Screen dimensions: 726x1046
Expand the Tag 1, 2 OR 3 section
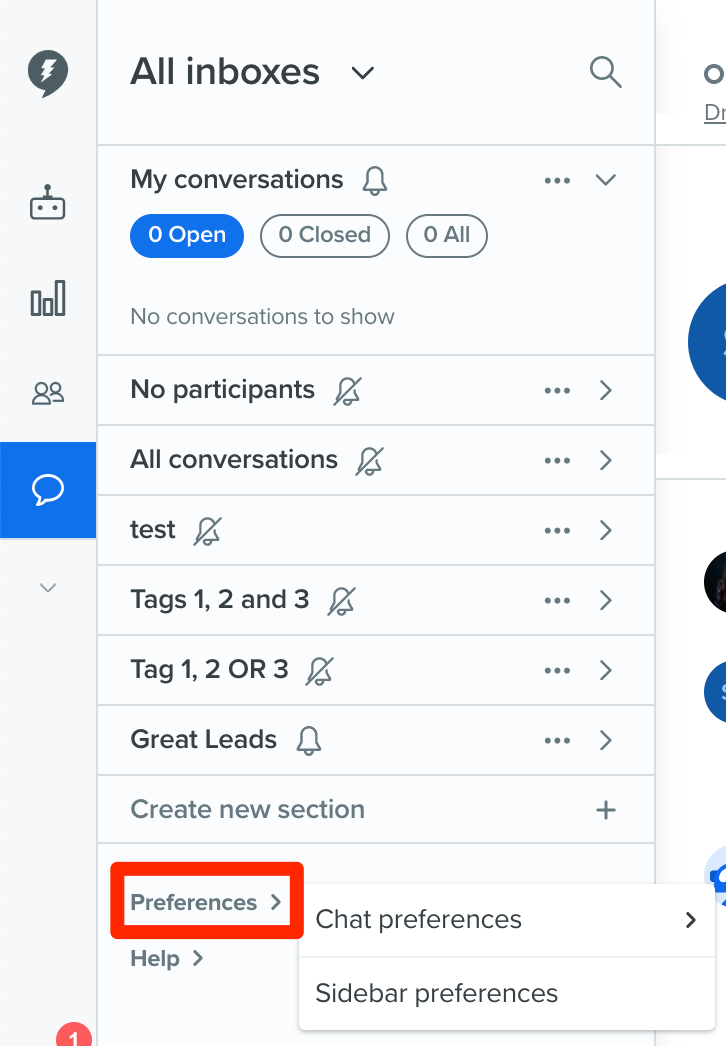(605, 670)
